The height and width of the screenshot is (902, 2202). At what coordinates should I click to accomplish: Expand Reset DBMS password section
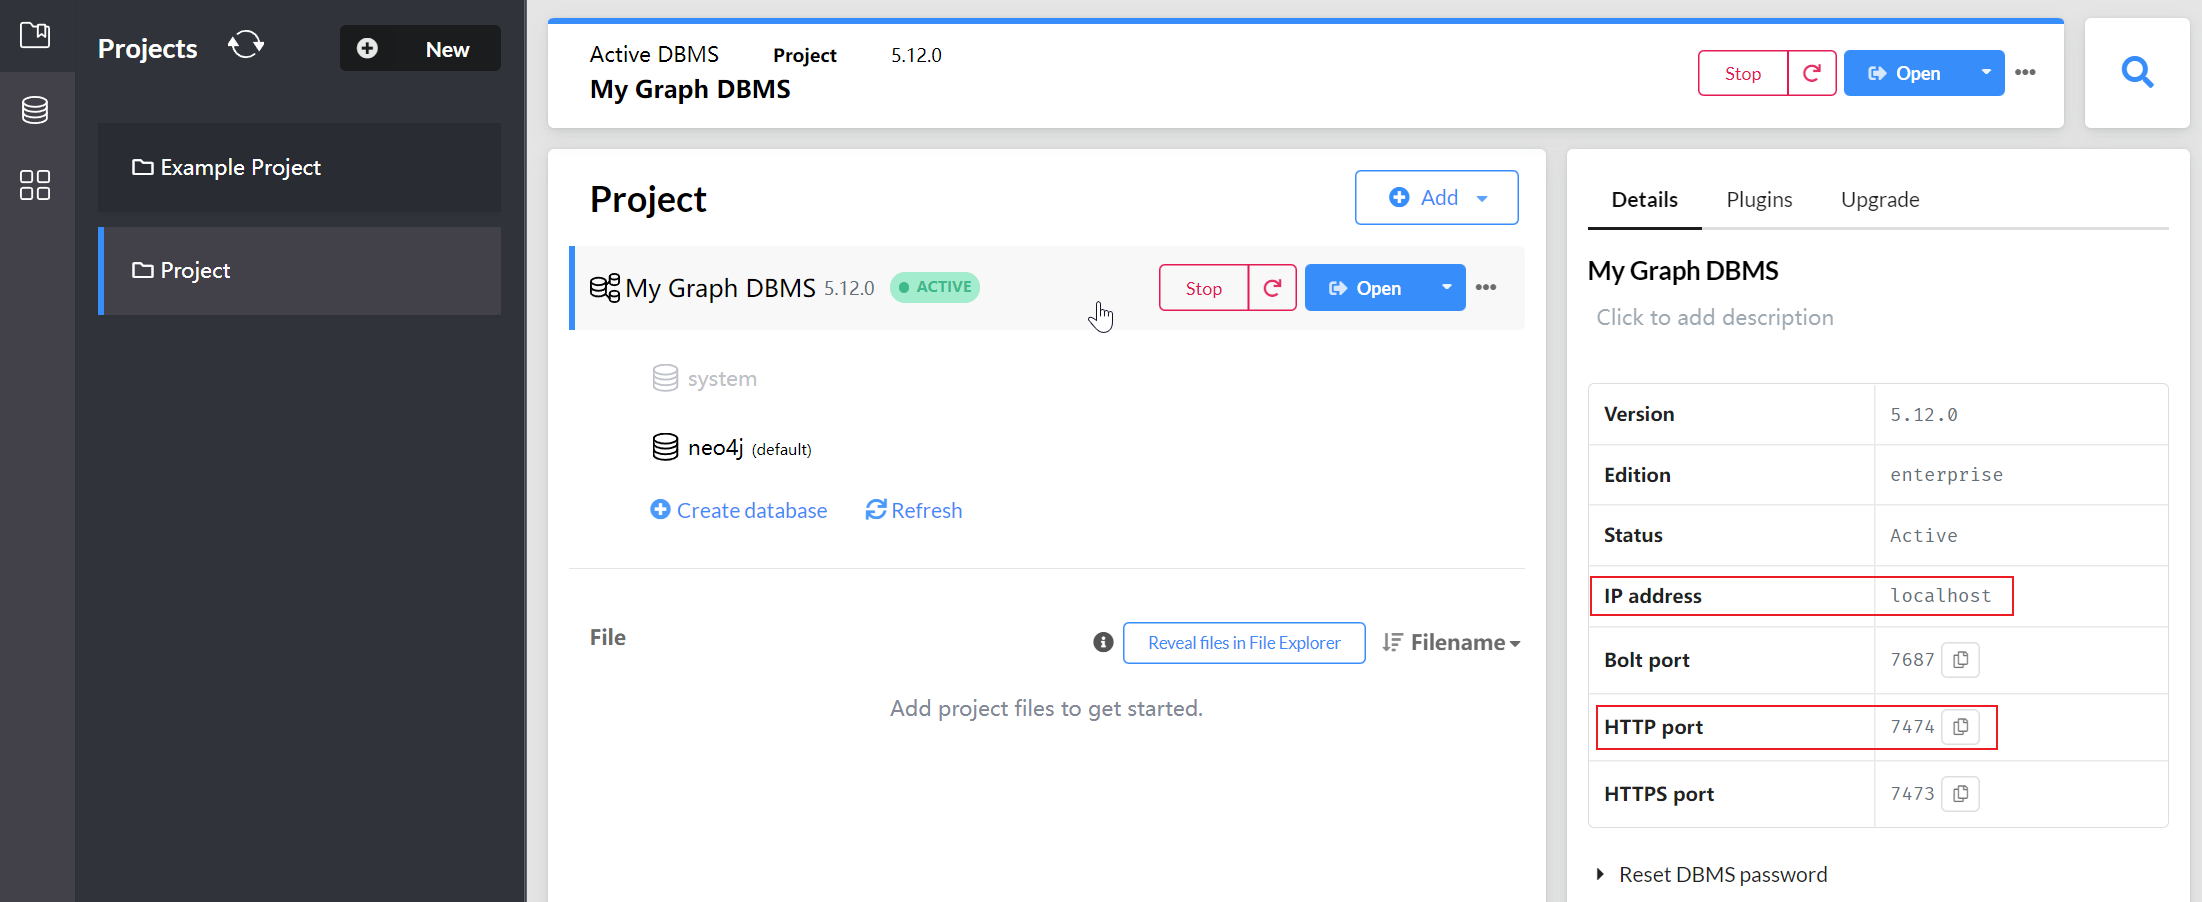(x=1712, y=875)
